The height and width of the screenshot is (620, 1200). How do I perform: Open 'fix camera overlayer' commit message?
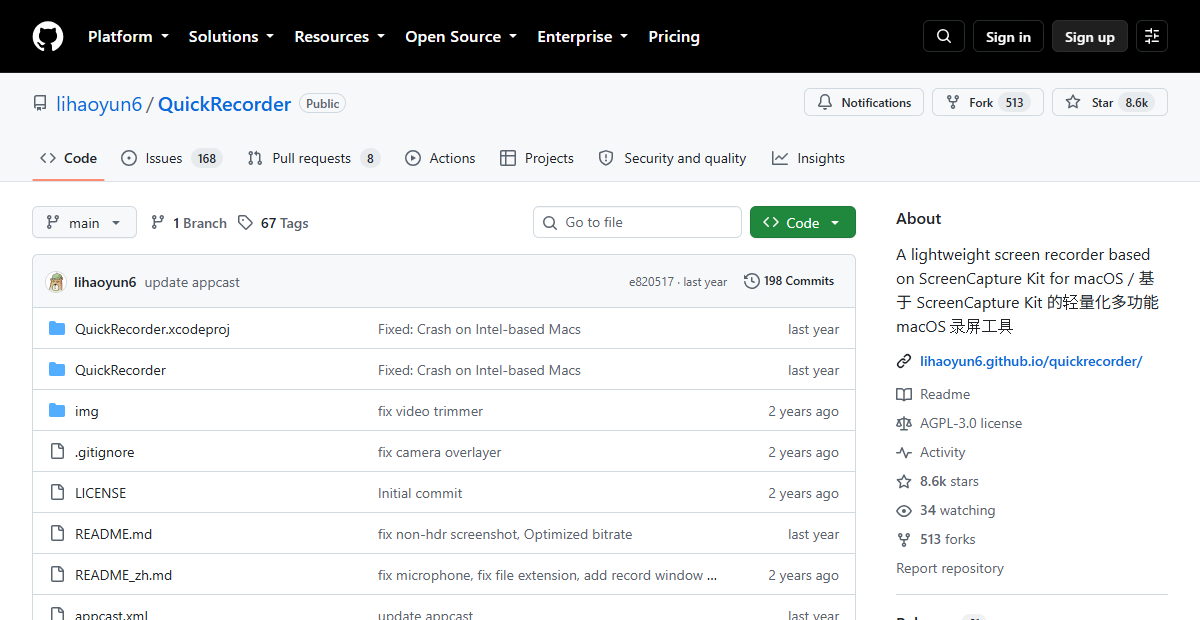pos(440,452)
